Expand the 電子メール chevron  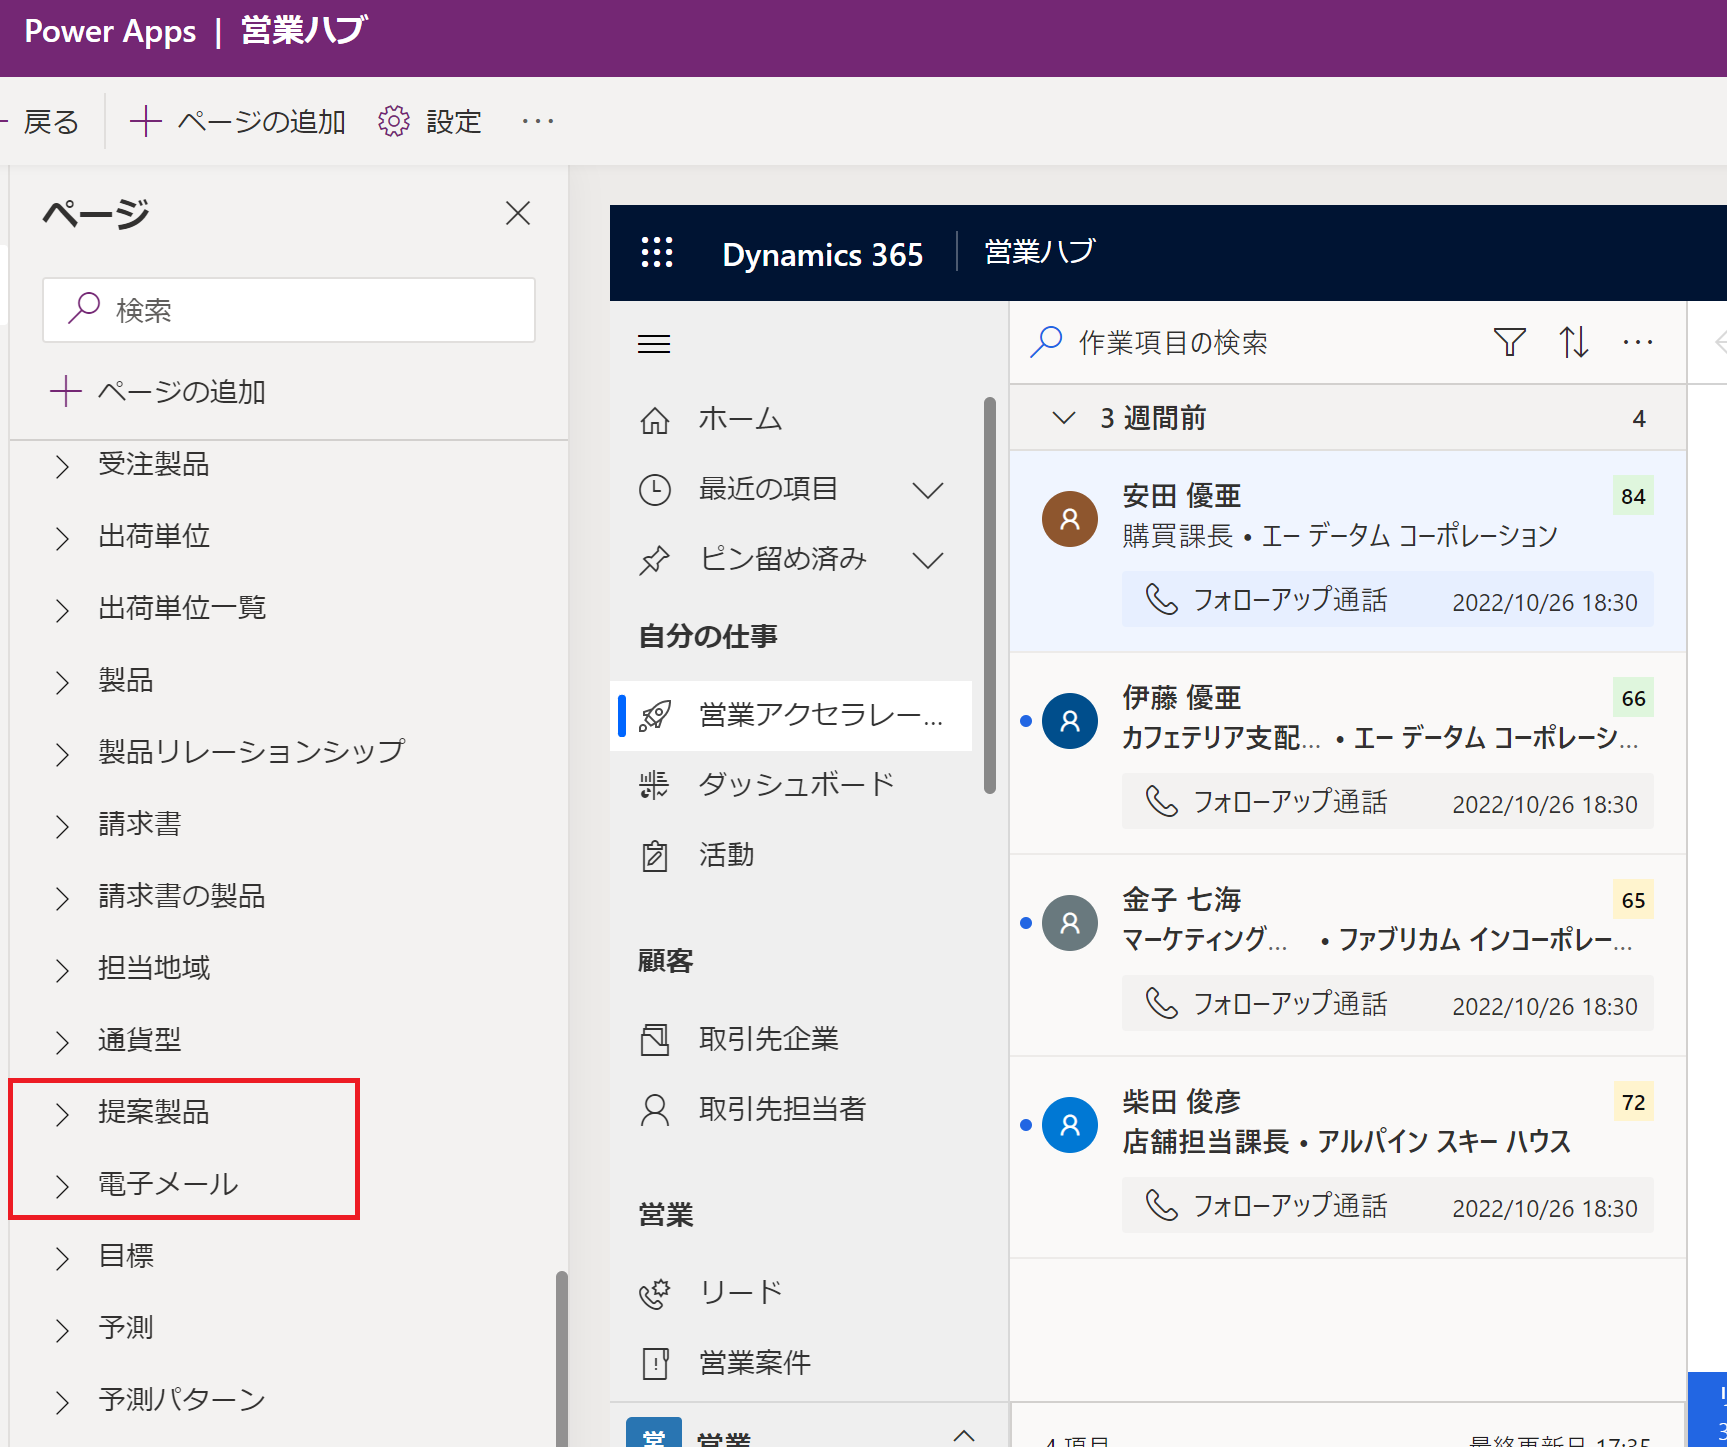tap(62, 1186)
